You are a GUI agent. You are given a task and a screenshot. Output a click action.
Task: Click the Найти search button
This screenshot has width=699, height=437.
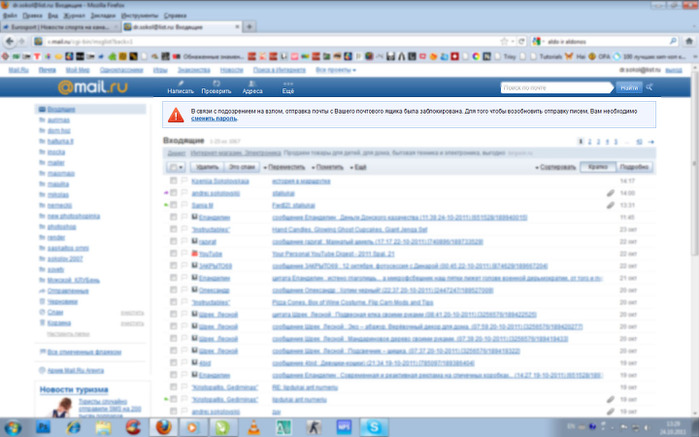point(629,87)
